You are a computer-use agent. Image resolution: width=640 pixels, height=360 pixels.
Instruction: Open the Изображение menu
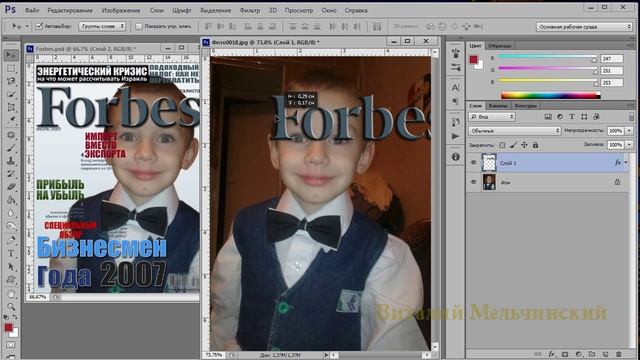click(x=121, y=10)
